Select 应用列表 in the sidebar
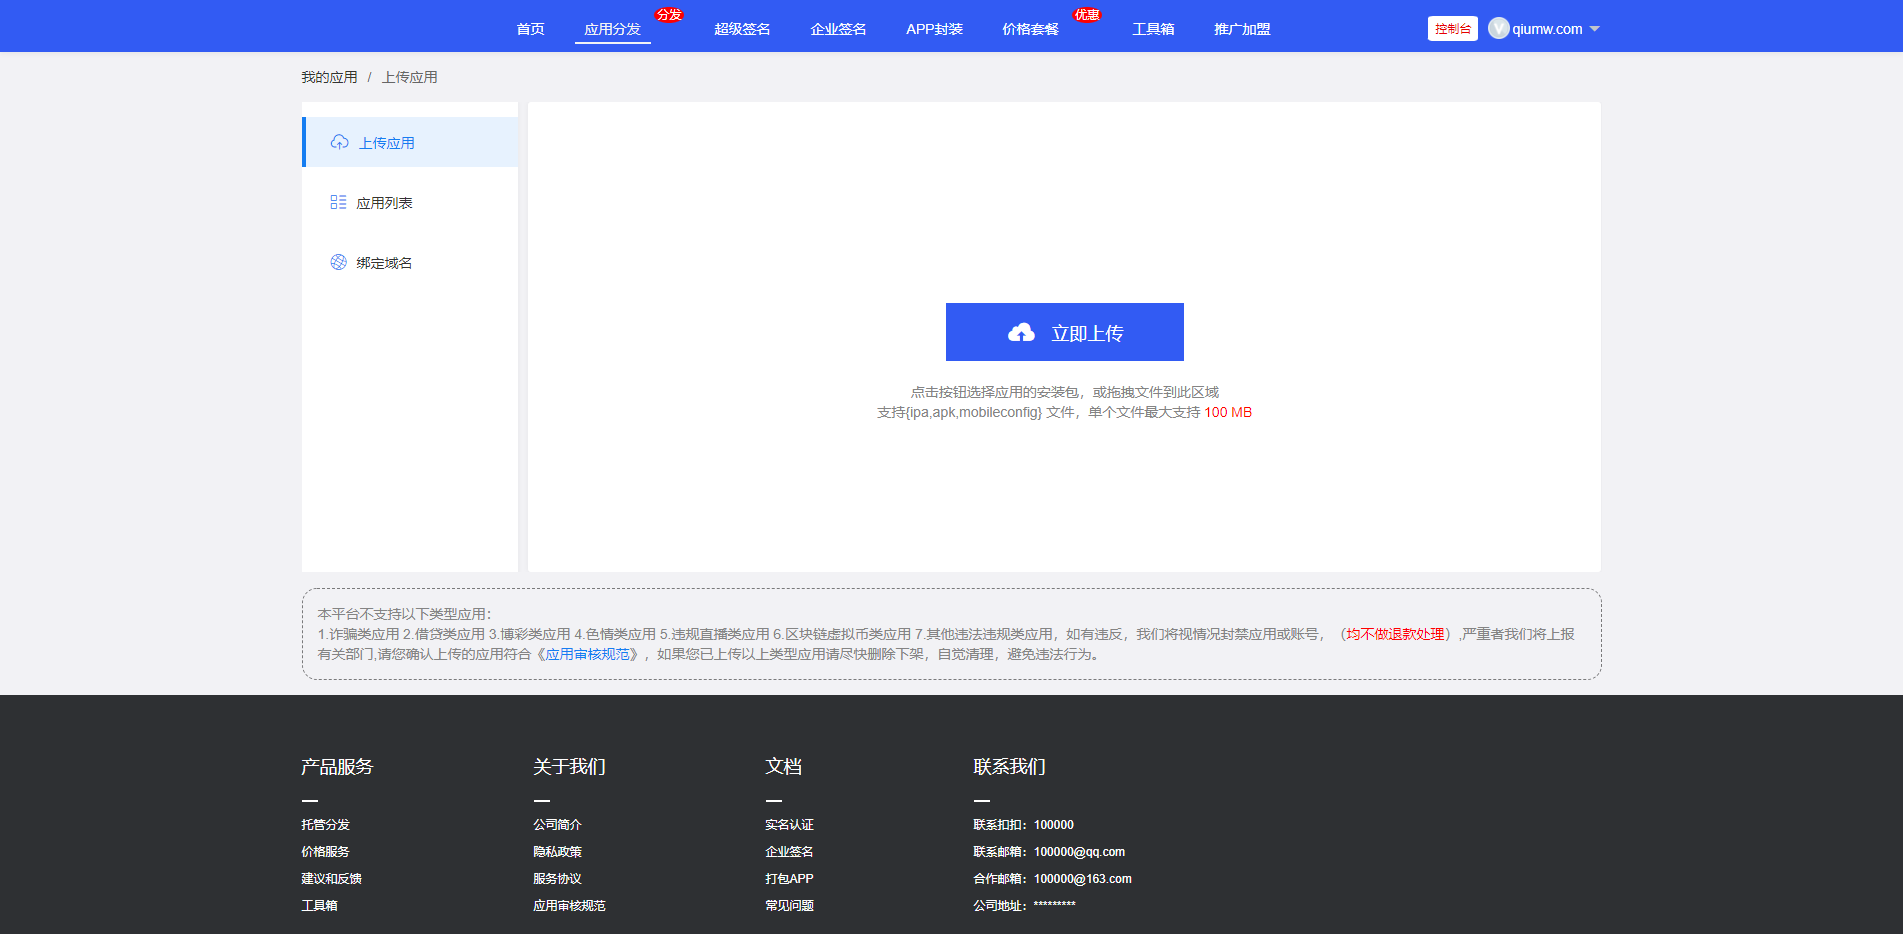The width and height of the screenshot is (1903, 934). tap(384, 203)
